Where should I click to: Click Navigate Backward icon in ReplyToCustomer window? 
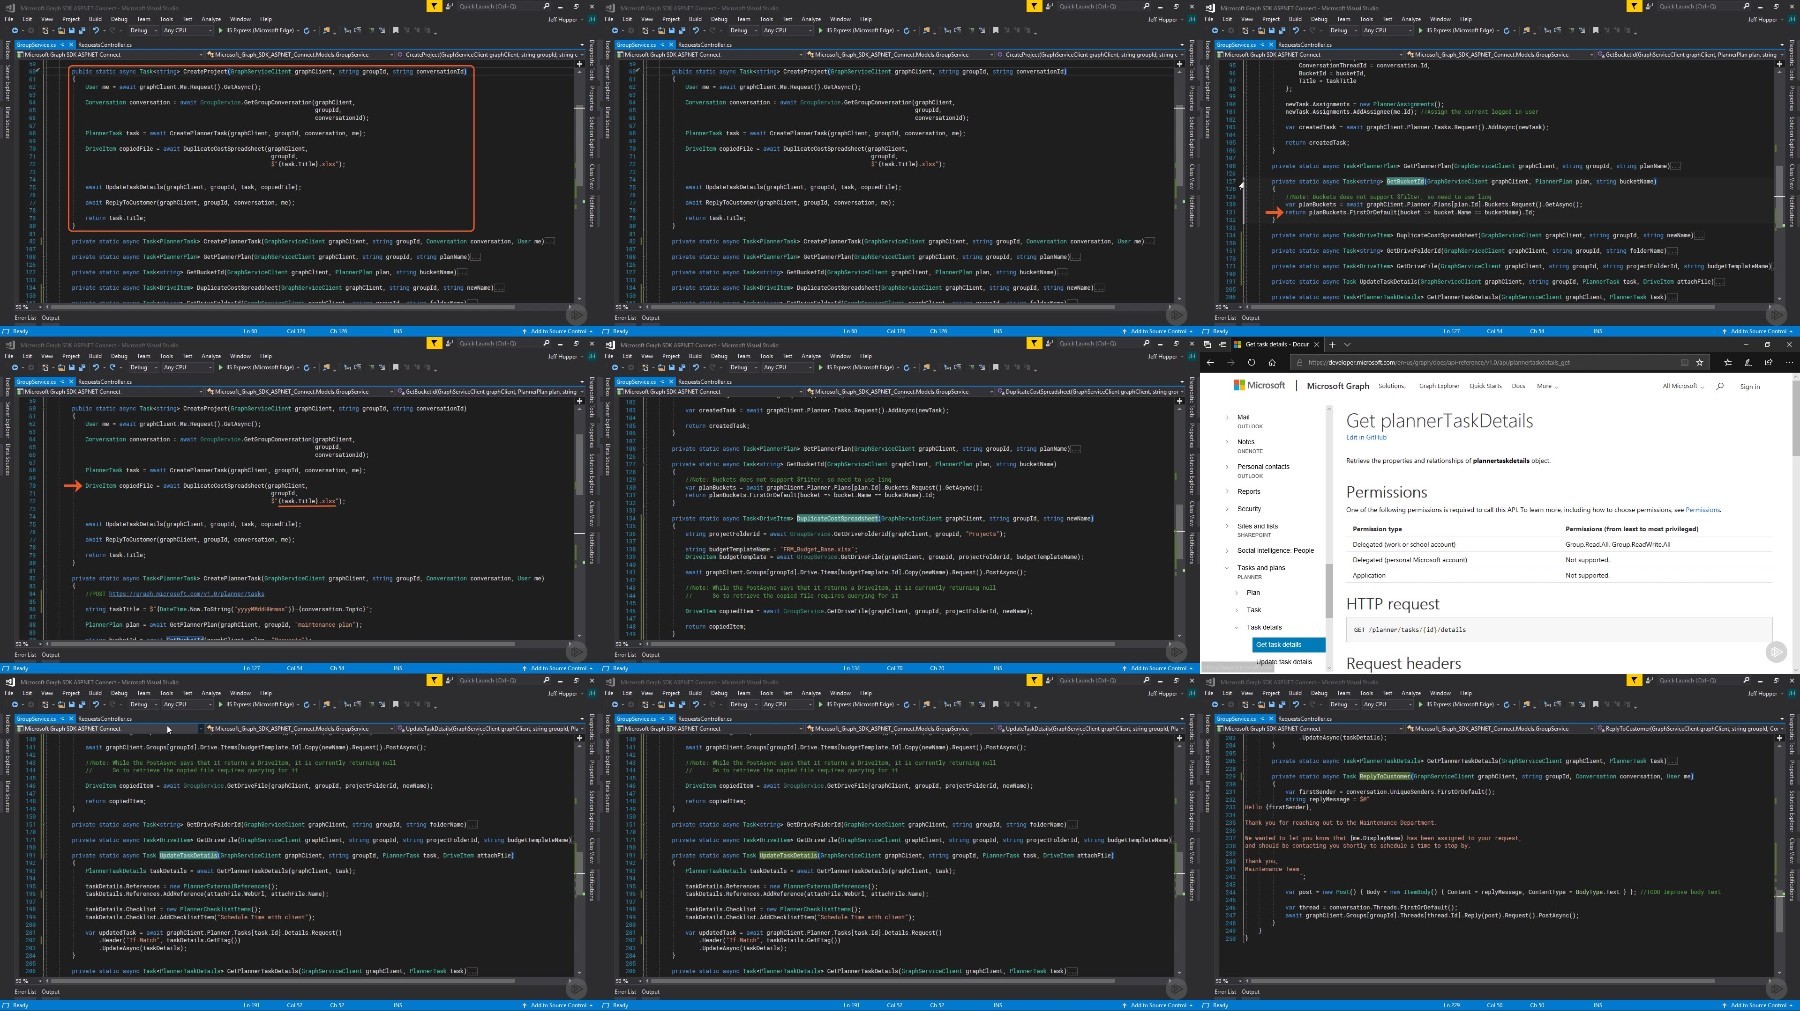click(1215, 704)
